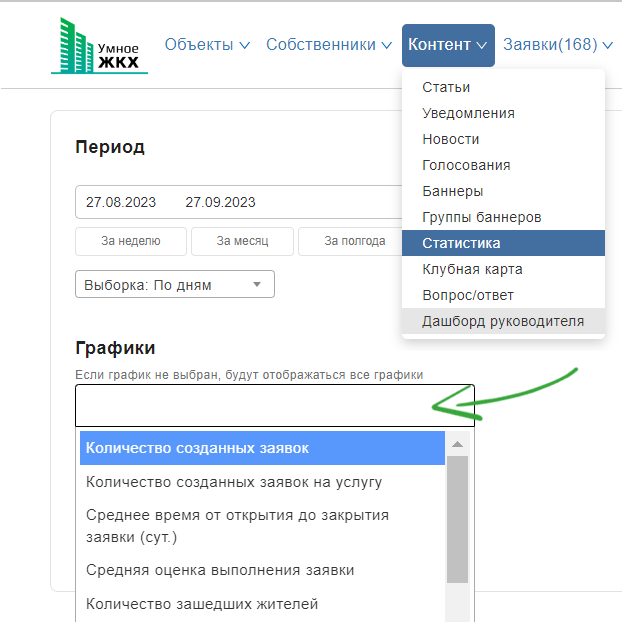Click the Объекты chevron arrow
Viewport: 622px width, 622px height.
pyautogui.click(x=245, y=46)
